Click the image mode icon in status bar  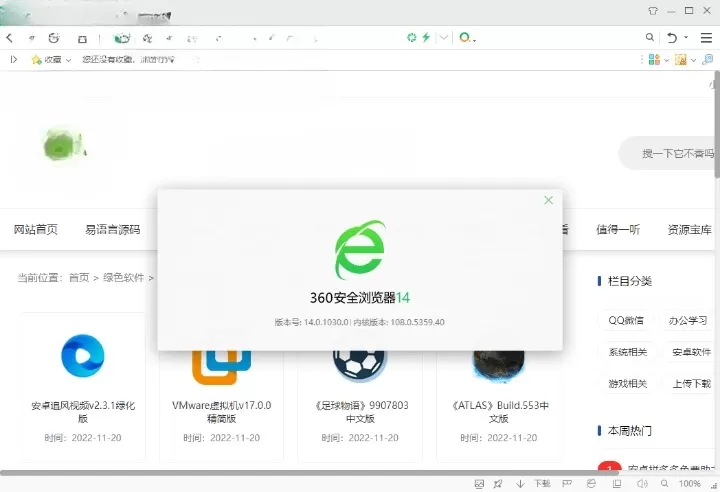479,484
